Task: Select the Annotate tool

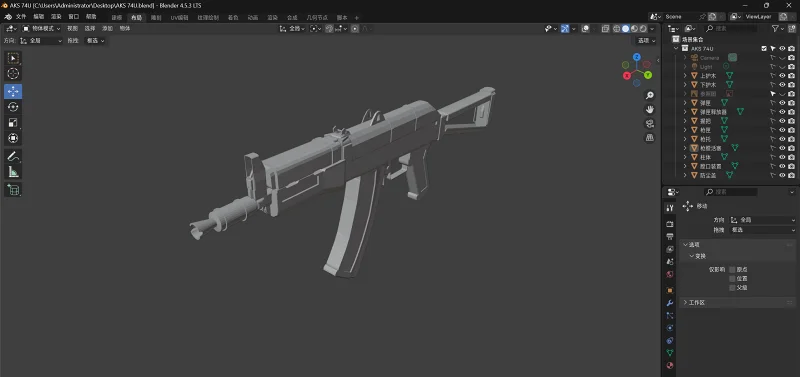Action: click(13, 156)
